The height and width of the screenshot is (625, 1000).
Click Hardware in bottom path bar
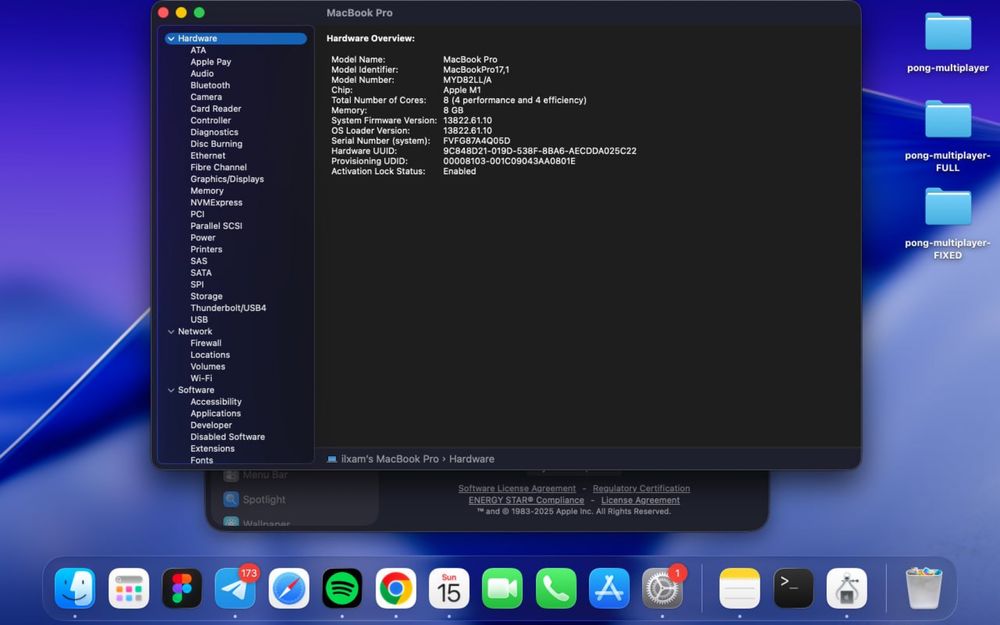click(x=471, y=459)
